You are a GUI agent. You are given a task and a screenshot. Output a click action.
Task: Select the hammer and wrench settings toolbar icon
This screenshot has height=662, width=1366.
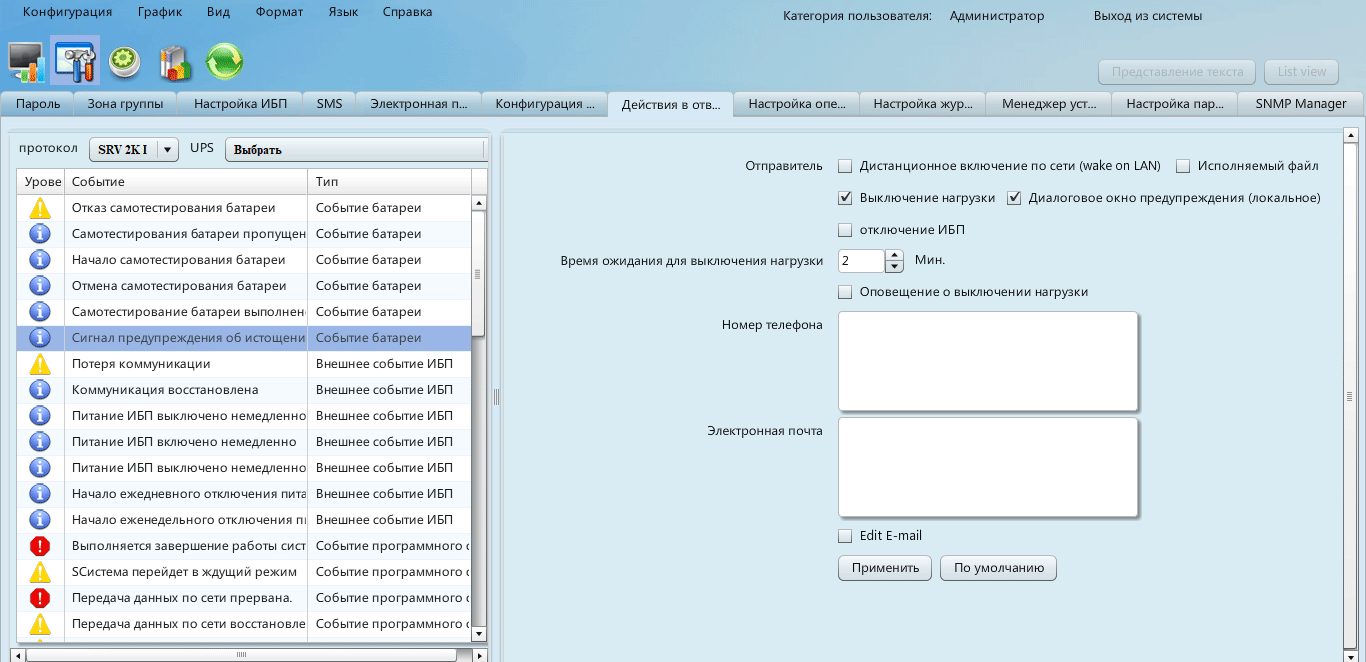[75, 63]
